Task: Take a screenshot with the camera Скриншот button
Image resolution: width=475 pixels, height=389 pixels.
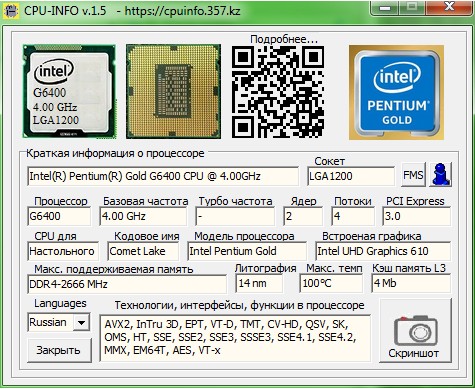Action: (x=415, y=330)
